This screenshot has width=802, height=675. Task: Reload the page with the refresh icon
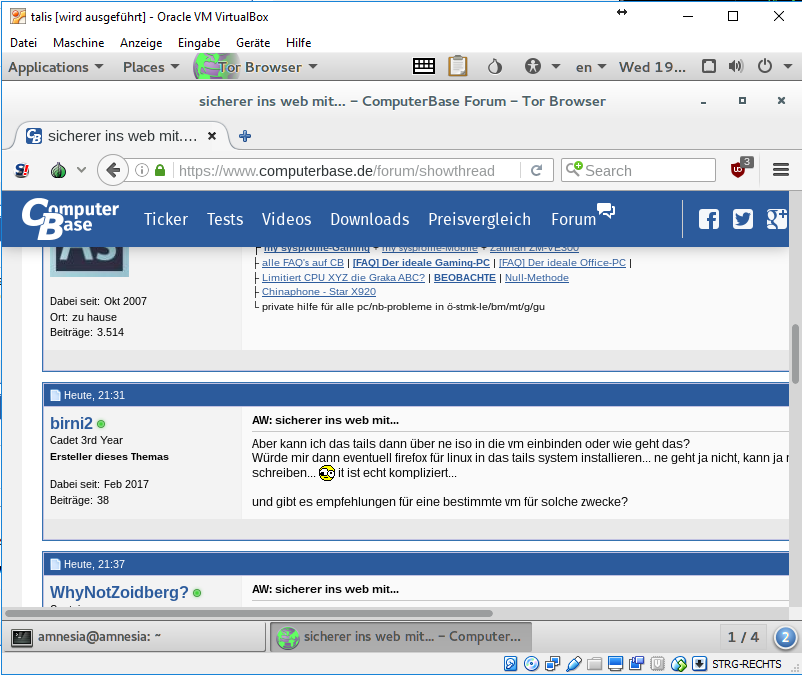tap(536, 170)
